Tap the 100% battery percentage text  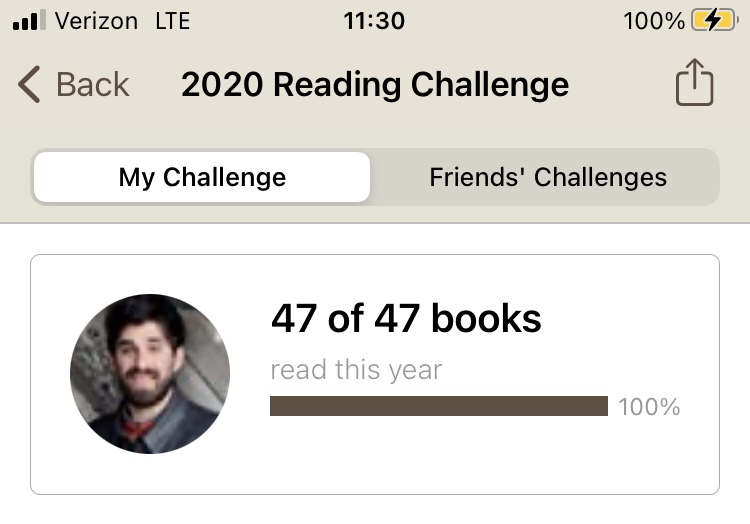tap(653, 20)
